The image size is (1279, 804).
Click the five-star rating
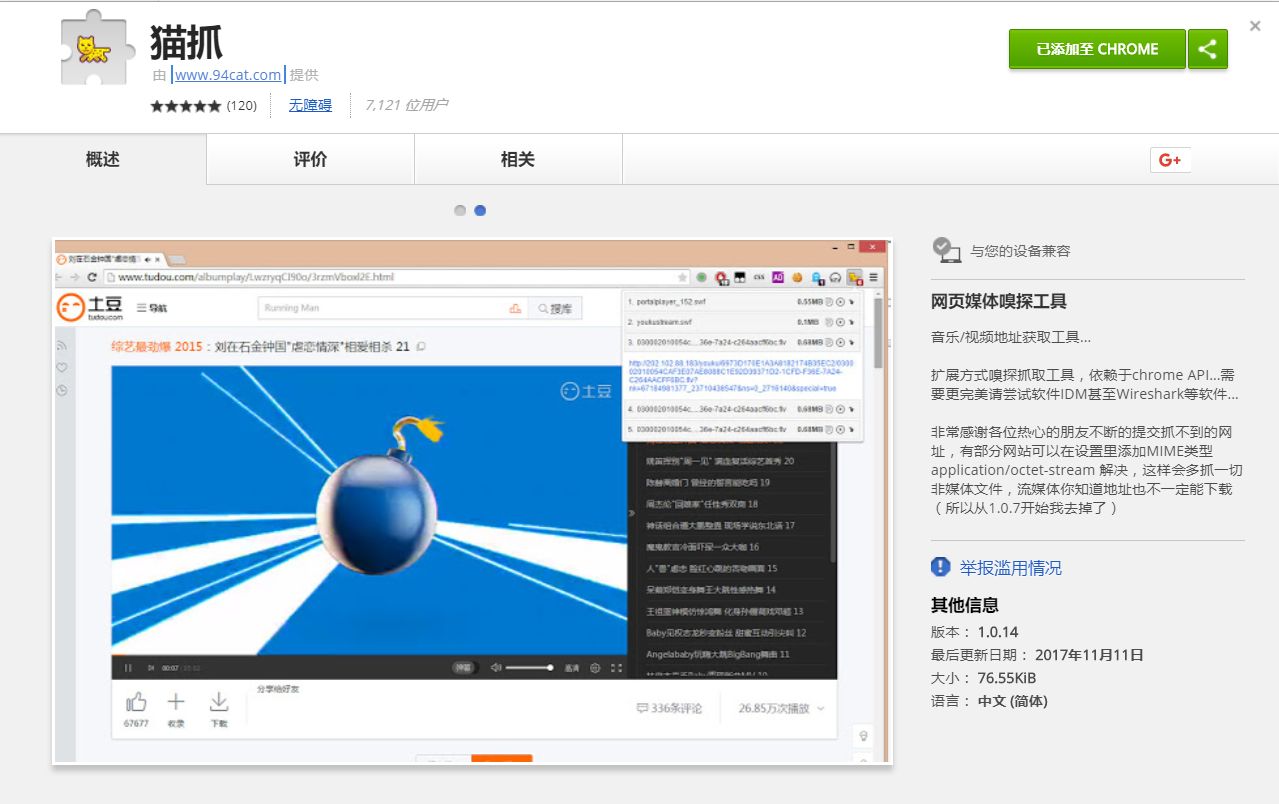pyautogui.click(x=186, y=105)
